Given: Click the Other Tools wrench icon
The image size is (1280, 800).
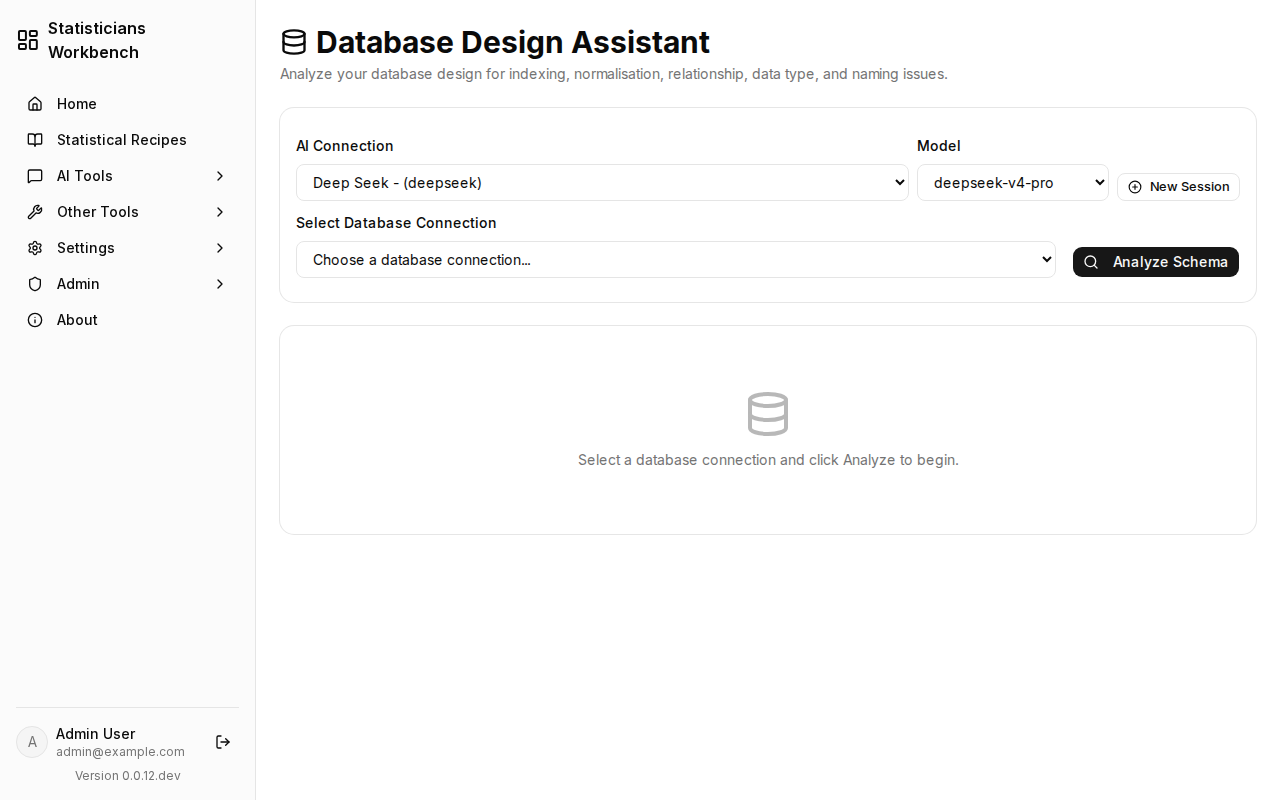Looking at the screenshot, I should (35, 212).
